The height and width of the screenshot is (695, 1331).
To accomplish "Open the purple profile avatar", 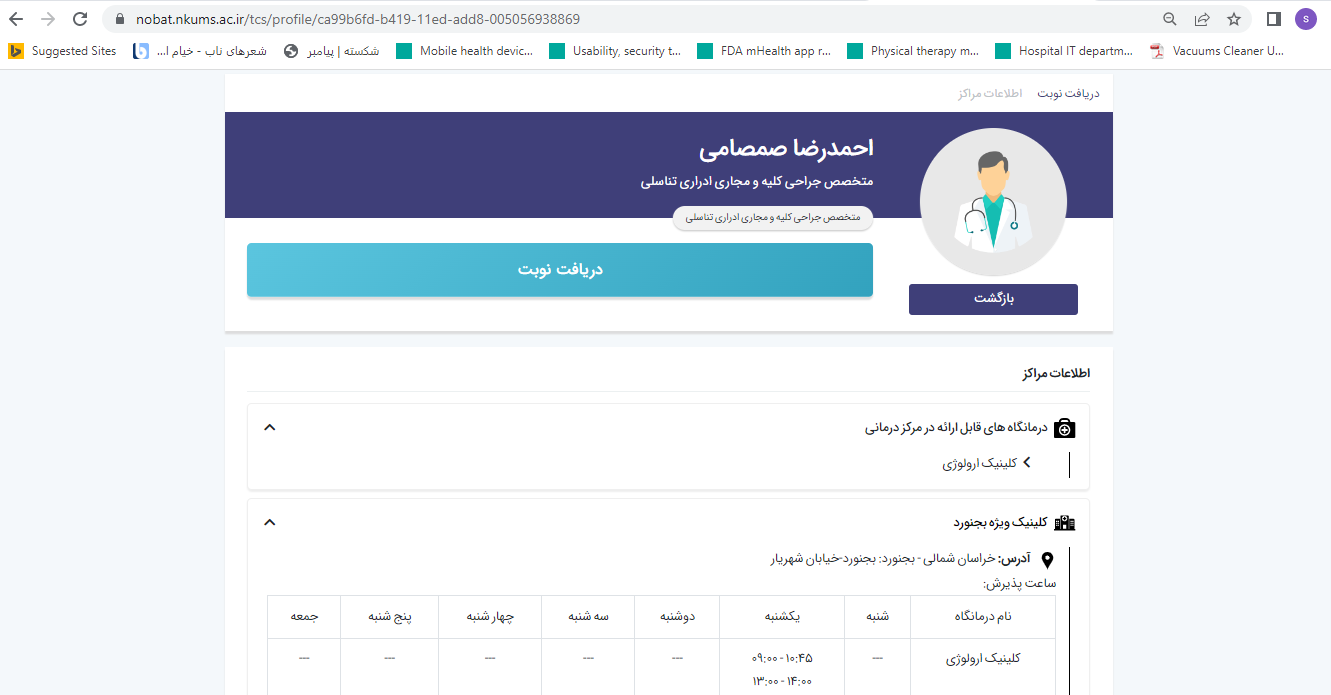I will [x=1306, y=19].
